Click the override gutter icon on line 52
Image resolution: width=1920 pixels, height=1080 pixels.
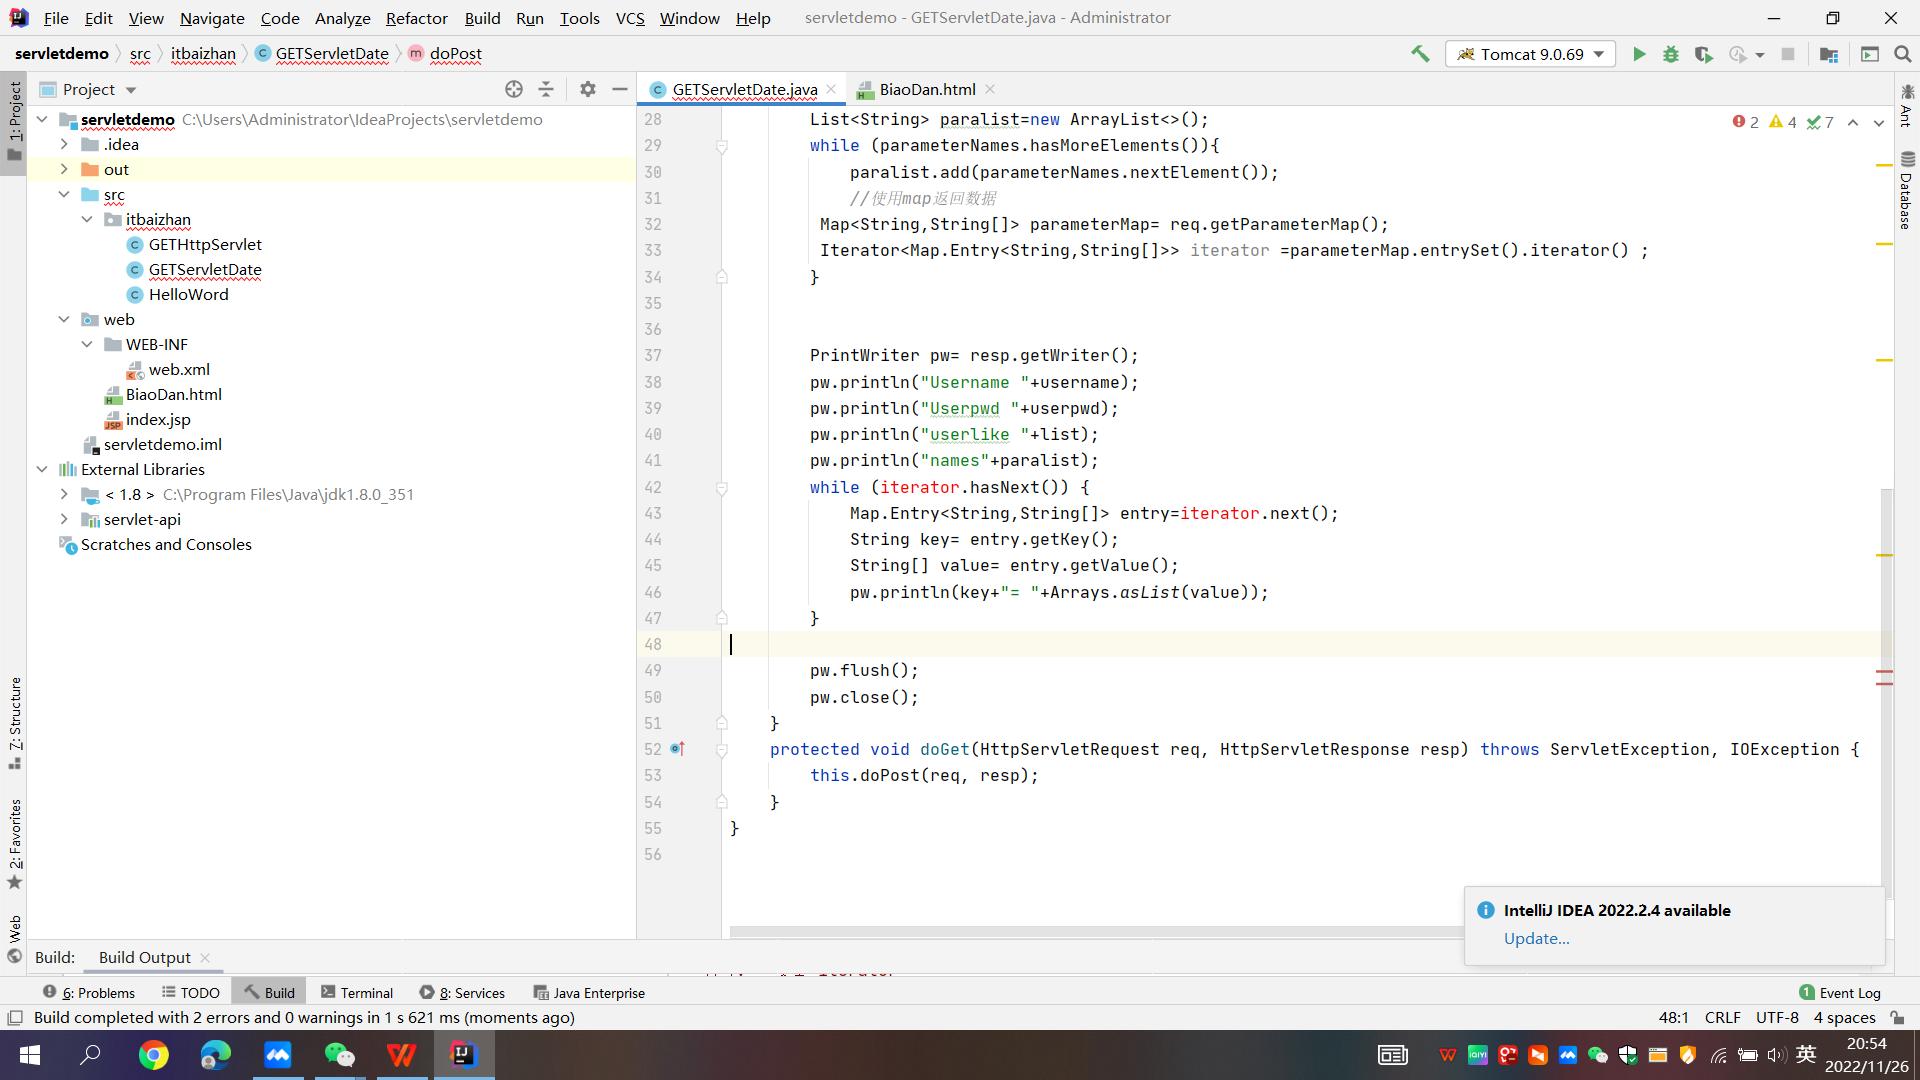coord(677,749)
